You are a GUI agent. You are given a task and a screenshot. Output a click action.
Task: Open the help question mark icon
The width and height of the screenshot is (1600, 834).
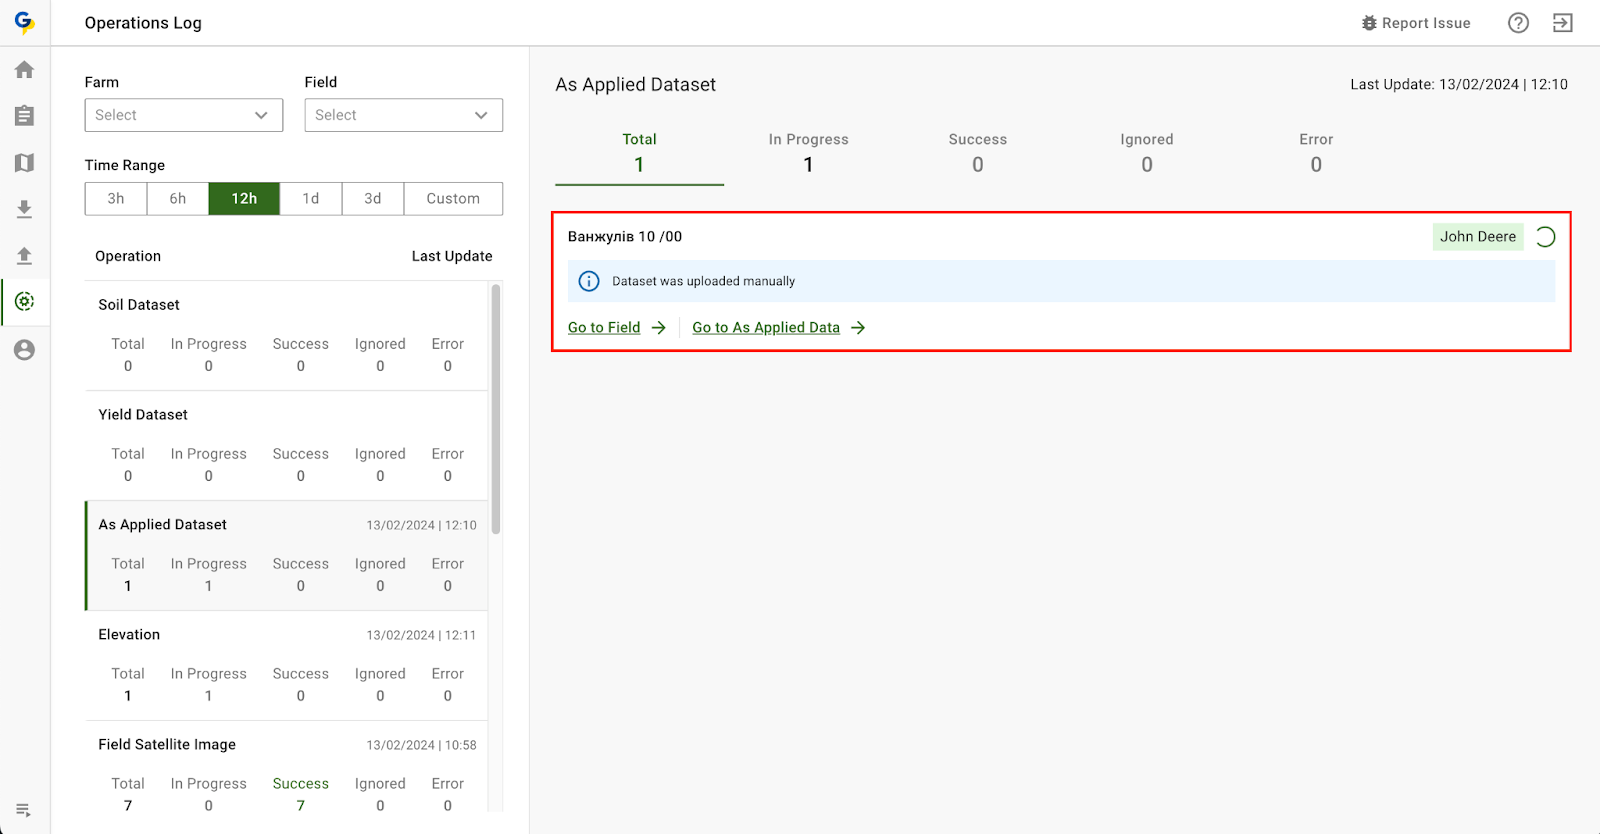pyautogui.click(x=1518, y=23)
